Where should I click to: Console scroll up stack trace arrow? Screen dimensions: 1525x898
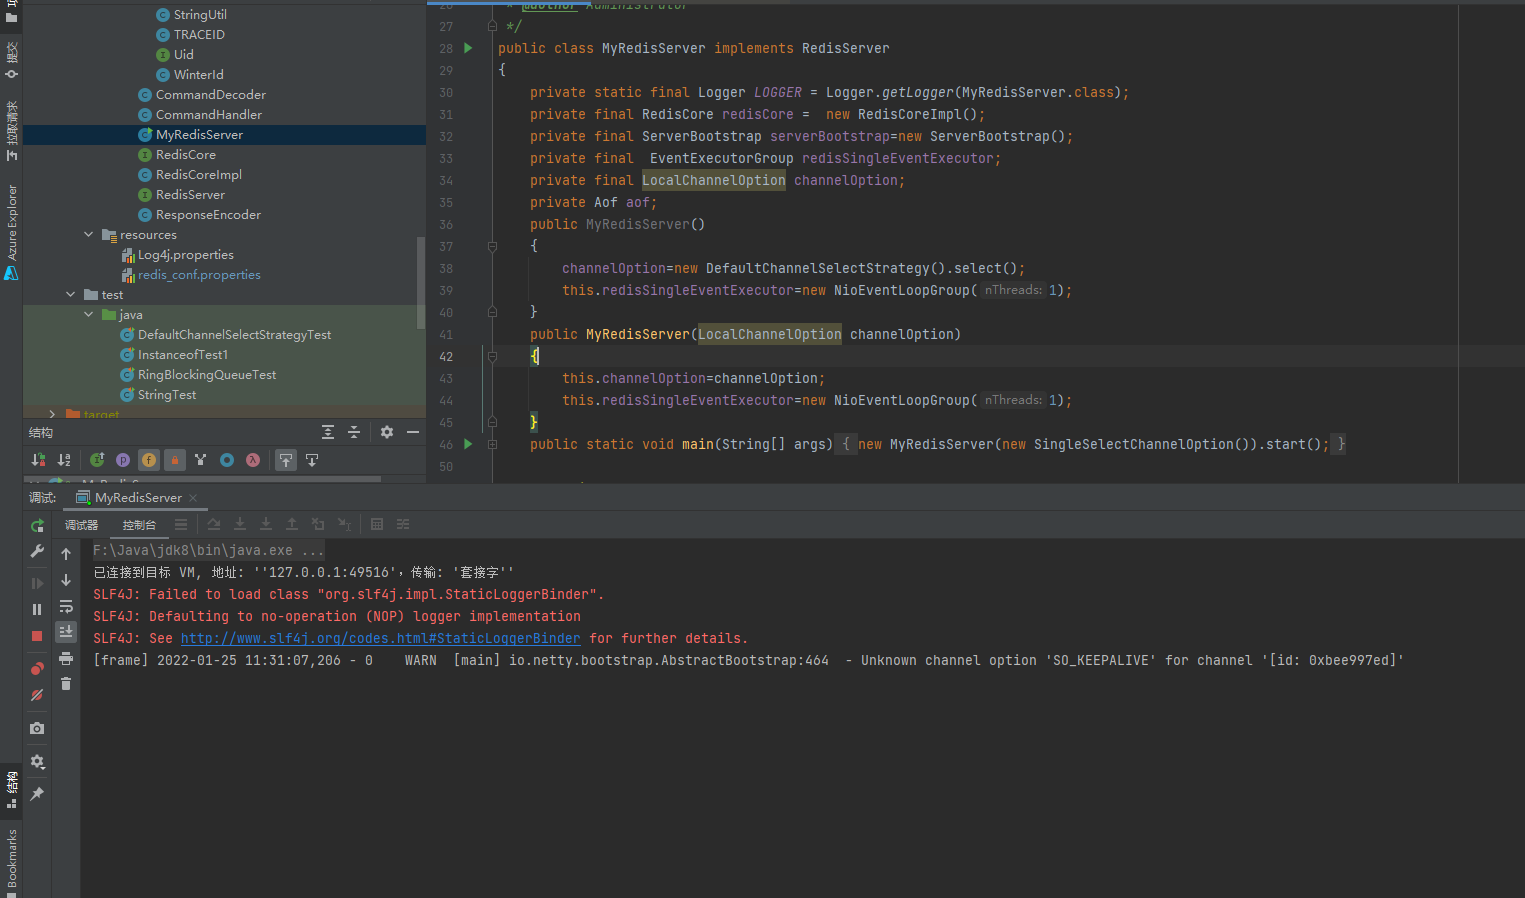coord(66,554)
